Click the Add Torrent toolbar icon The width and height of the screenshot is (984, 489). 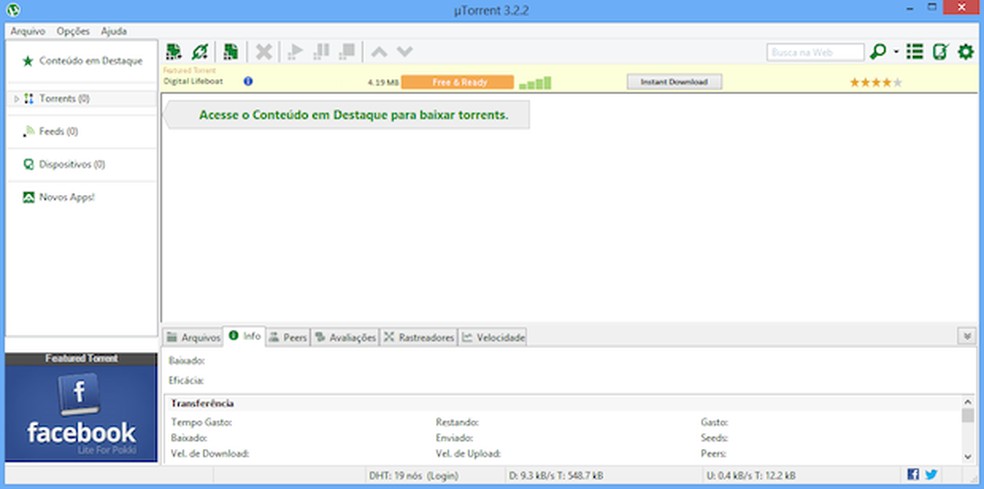pyautogui.click(x=174, y=51)
